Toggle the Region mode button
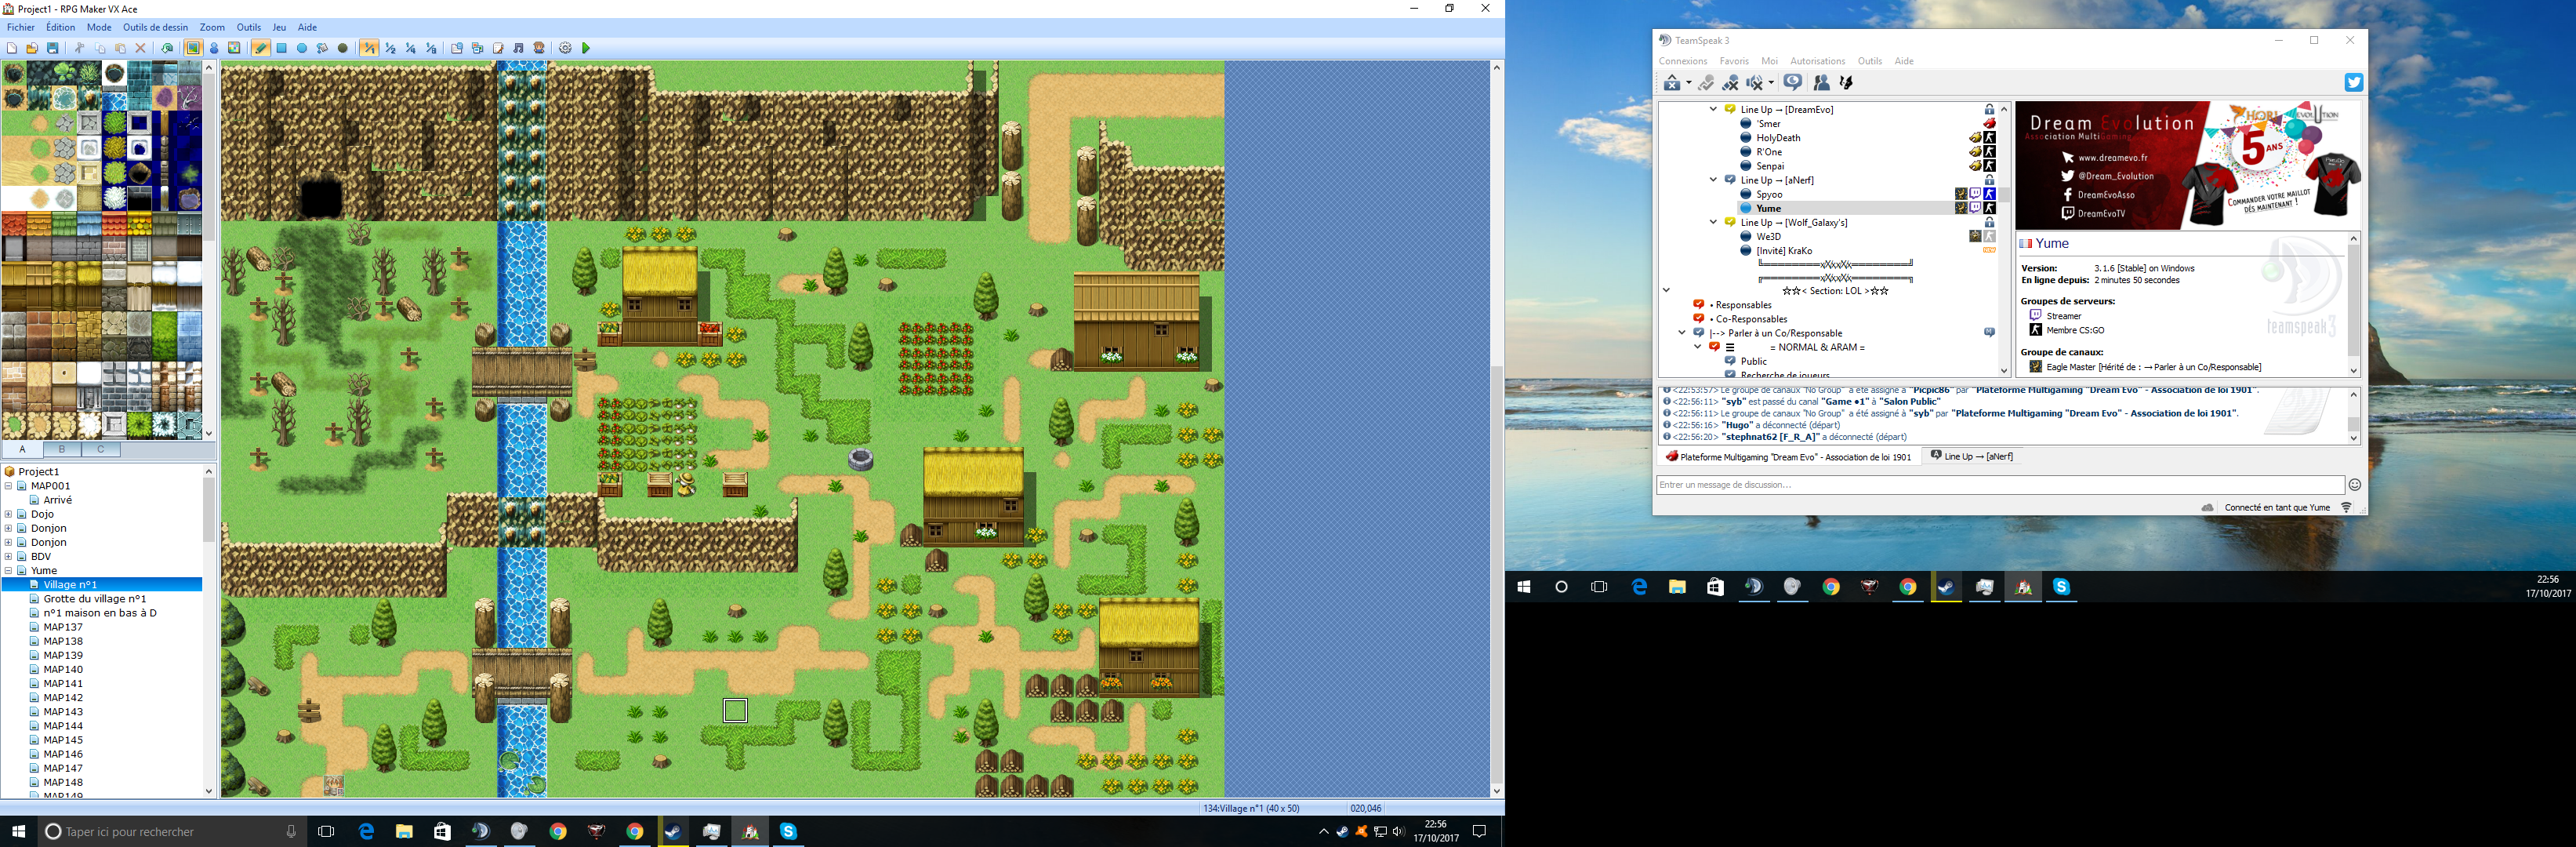The image size is (2576, 847). click(234, 48)
